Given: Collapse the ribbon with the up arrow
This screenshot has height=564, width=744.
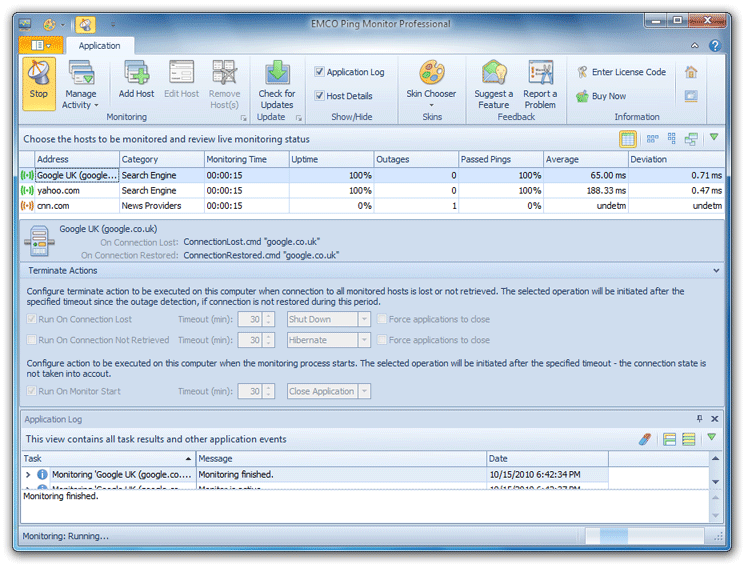Looking at the screenshot, I should [695, 46].
